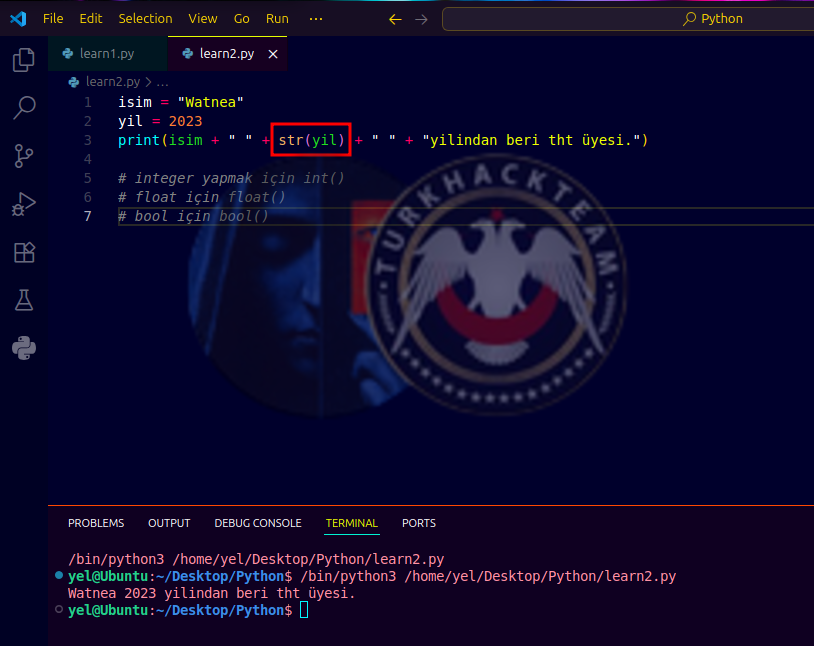Open the Go menu
Screen dimensions: 814x646
241,19
